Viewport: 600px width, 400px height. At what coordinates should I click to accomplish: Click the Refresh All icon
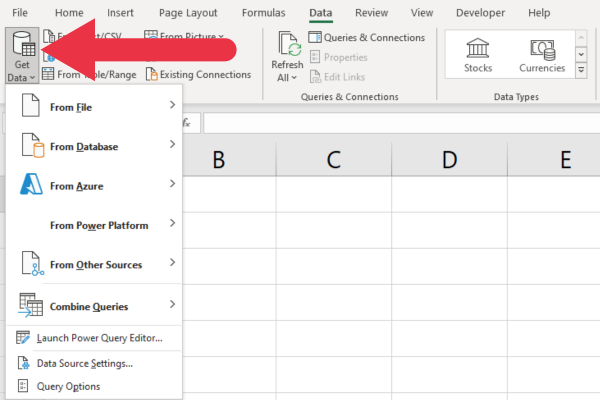point(290,44)
